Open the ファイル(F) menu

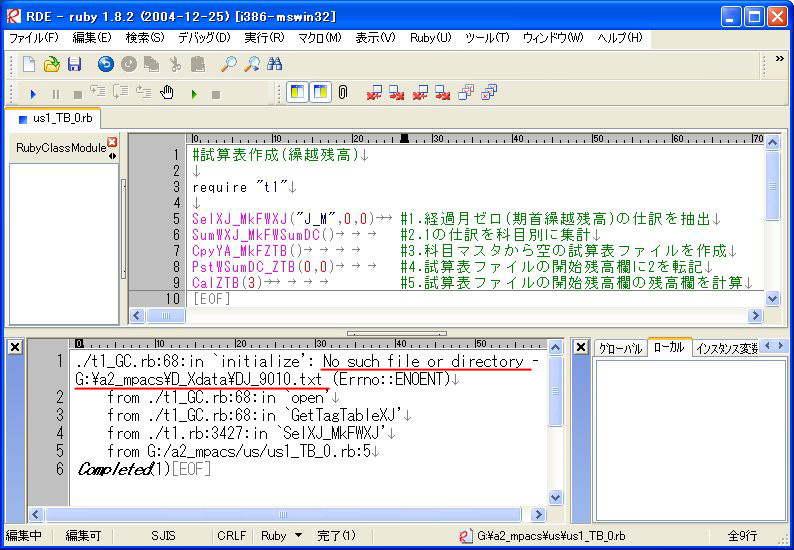pos(34,38)
